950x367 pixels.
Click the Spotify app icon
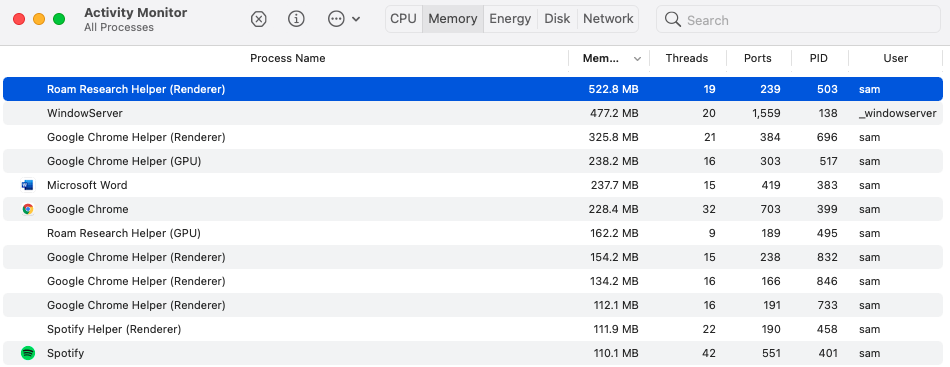coord(27,353)
